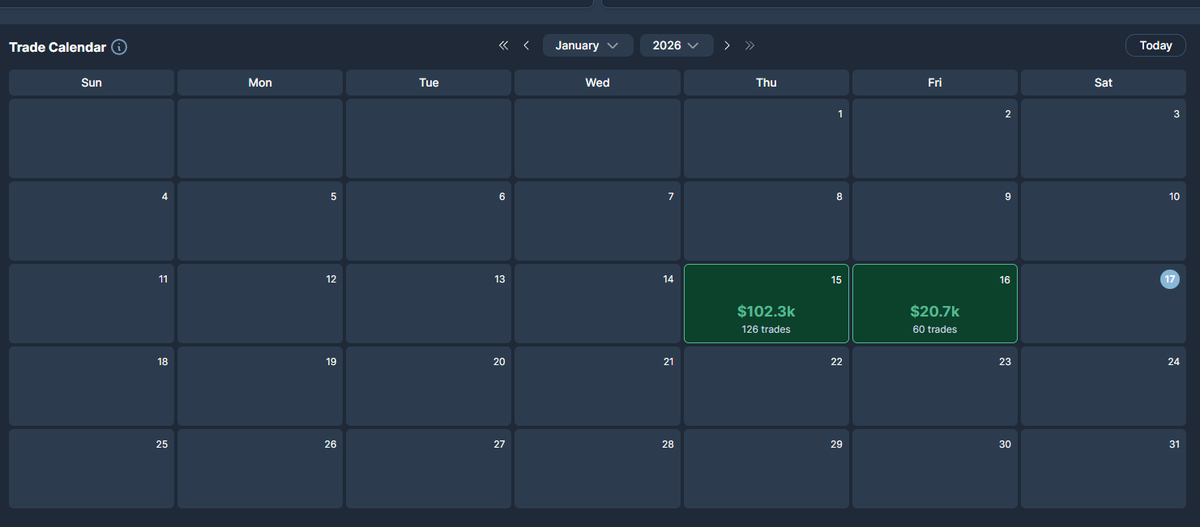Screen dimensions: 1200x527
Task: Select the January 23 day cell
Action: (935, 386)
